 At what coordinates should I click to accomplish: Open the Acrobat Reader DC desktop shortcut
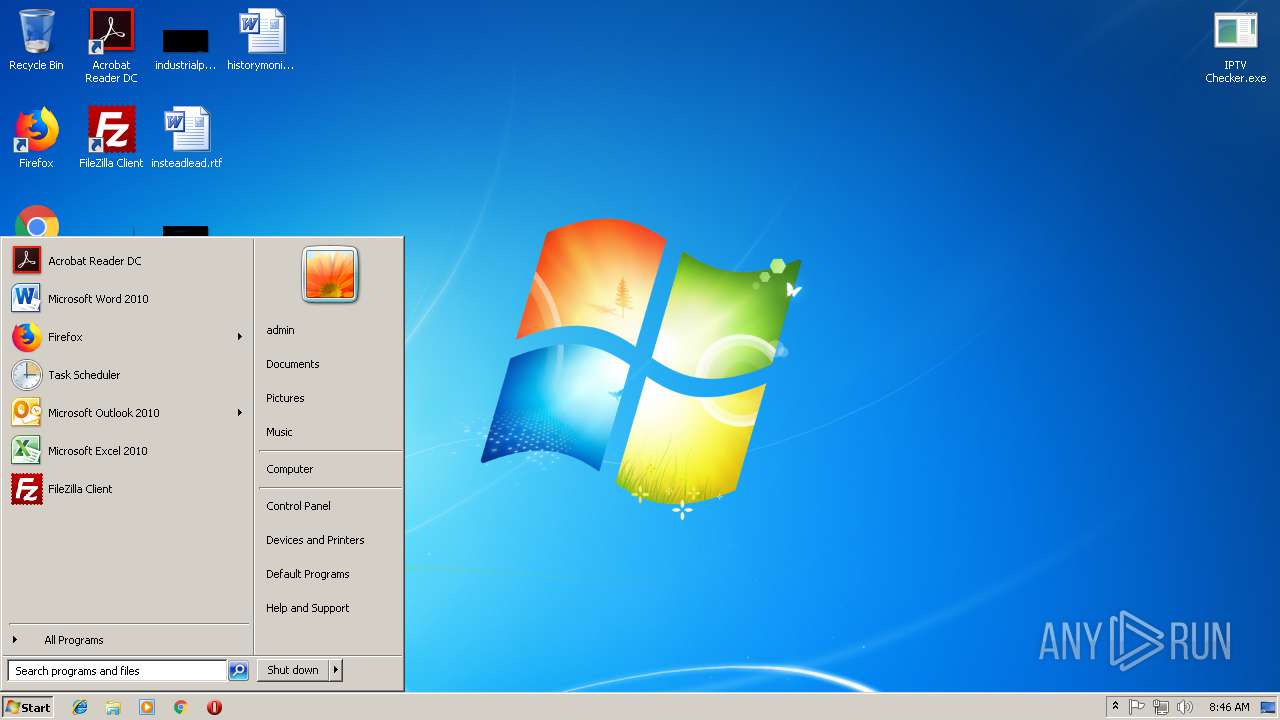coord(111,46)
